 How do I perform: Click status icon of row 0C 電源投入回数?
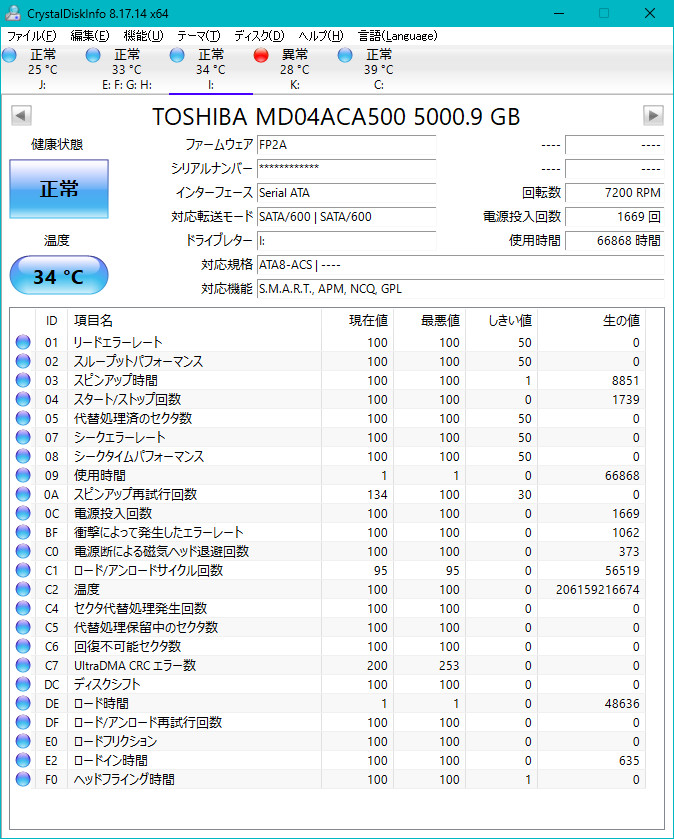[23, 513]
